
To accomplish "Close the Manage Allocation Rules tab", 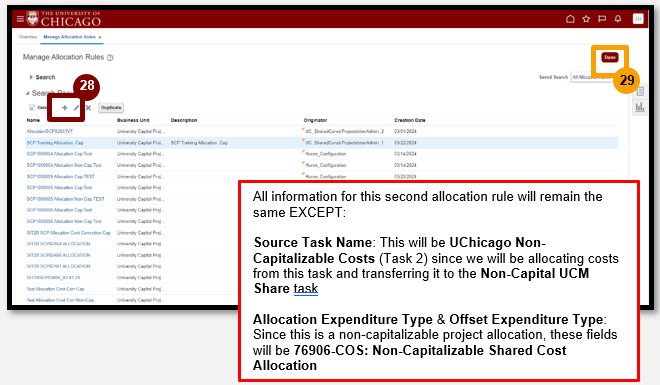I will coord(100,37).
